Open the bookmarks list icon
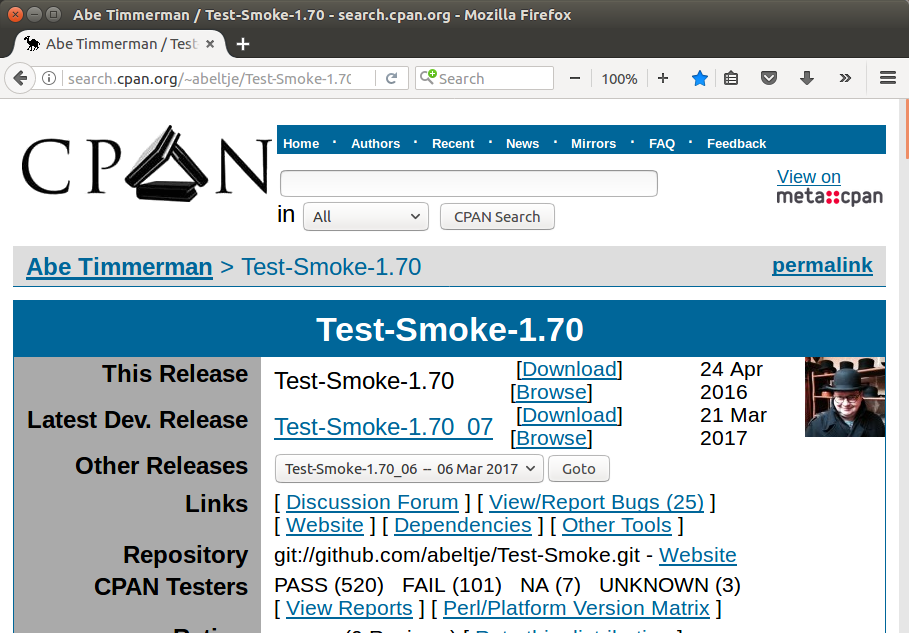This screenshot has height=633, width=909. pos(731,78)
